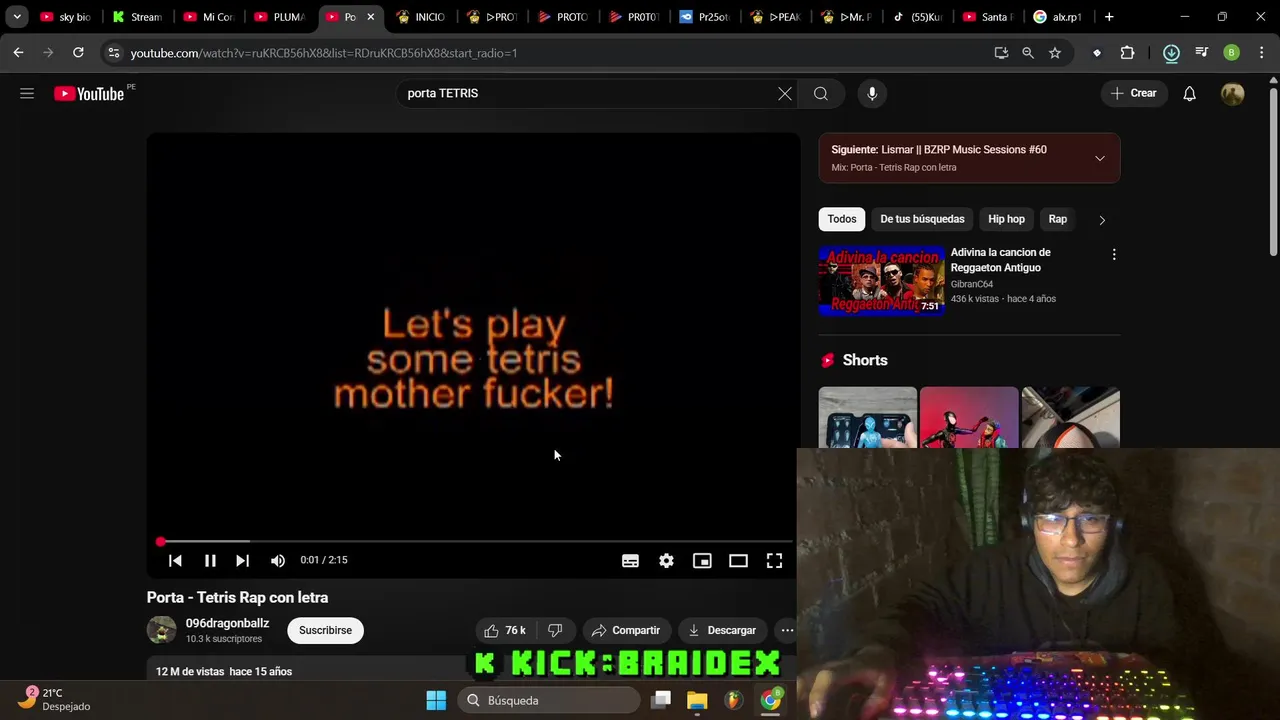
Task: Open a new browser tab
Action: coord(1109,17)
